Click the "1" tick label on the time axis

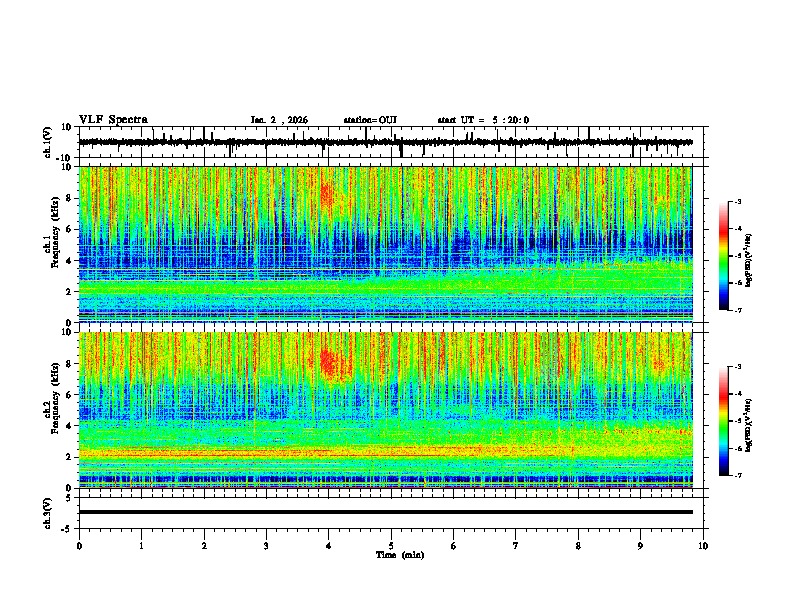(141, 546)
